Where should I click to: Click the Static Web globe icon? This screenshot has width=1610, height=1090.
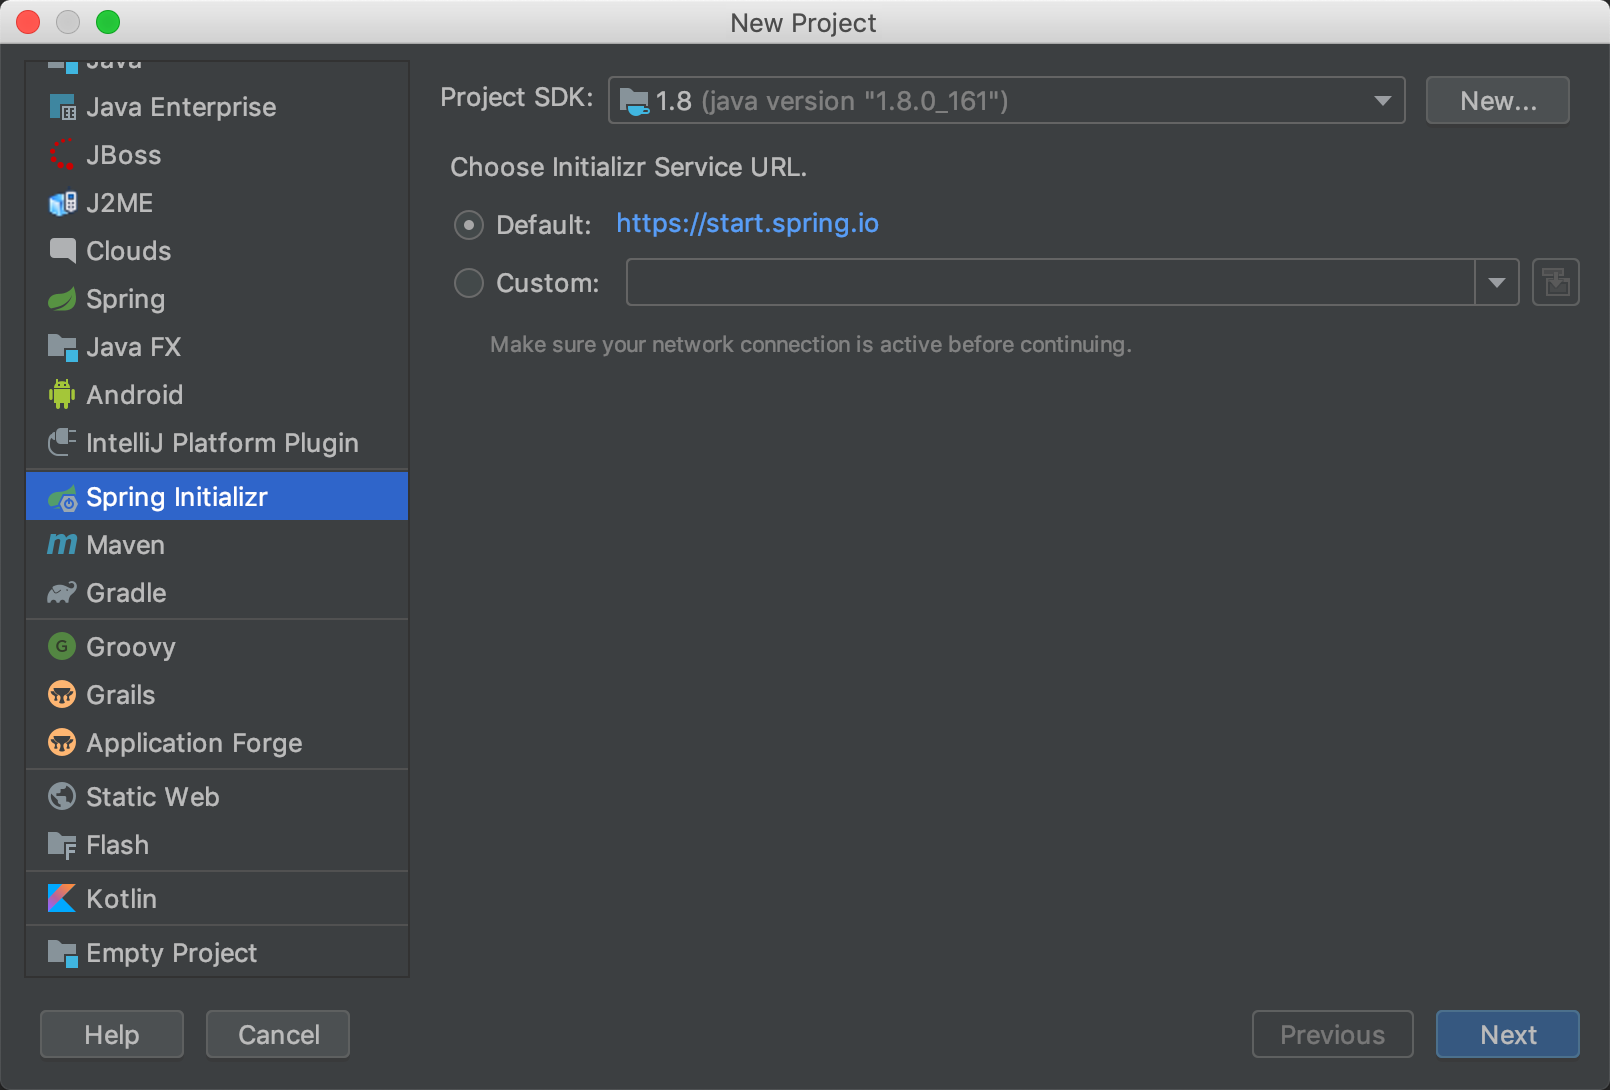click(x=62, y=797)
